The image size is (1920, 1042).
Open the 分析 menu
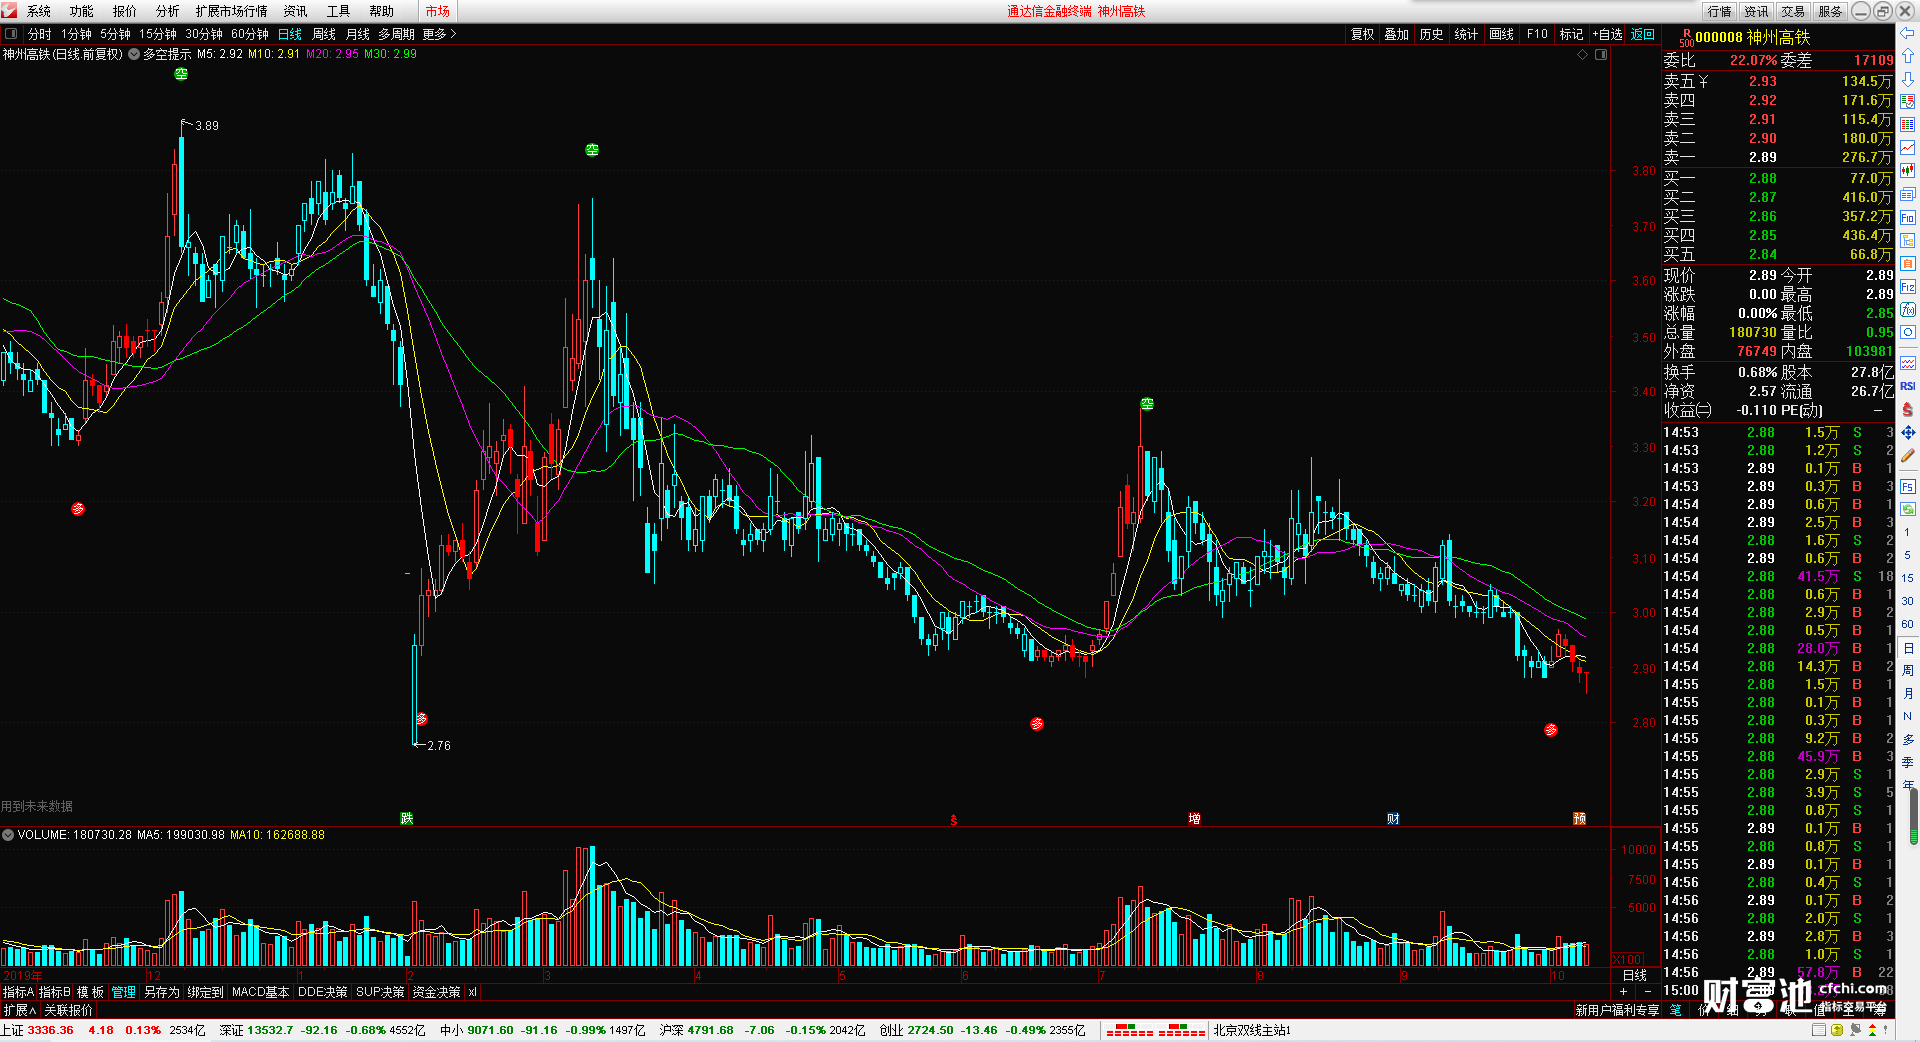[167, 11]
